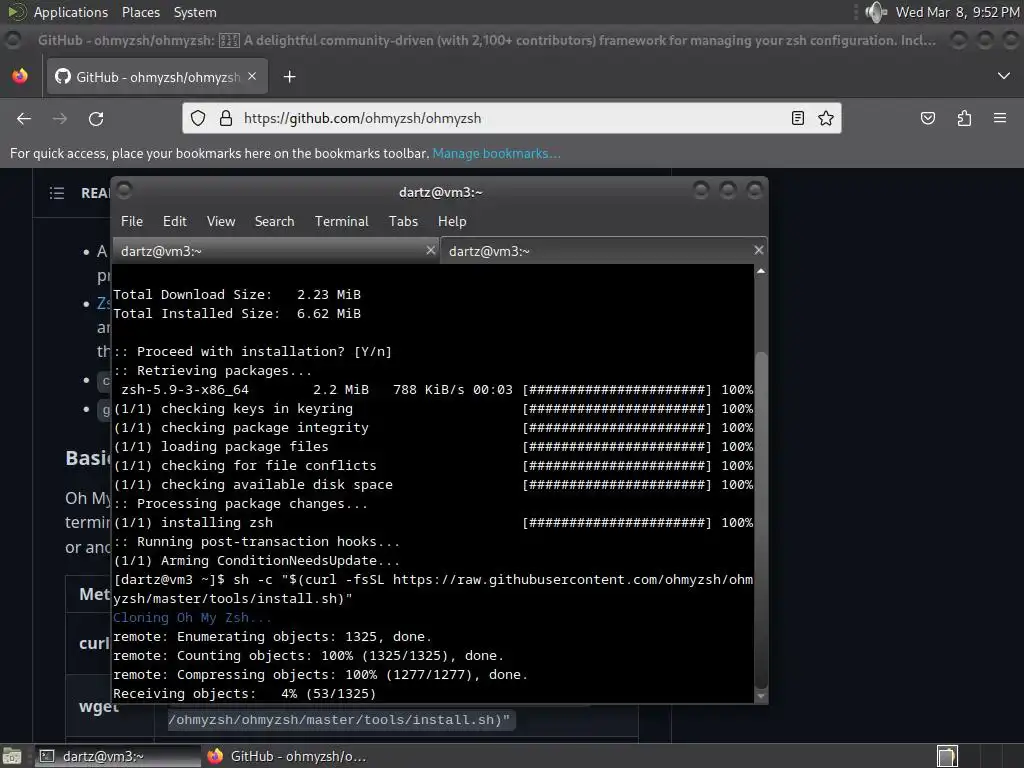
Task: Click 'Proceed with installation? [Y/n]' line
Action: pyautogui.click(x=253, y=351)
